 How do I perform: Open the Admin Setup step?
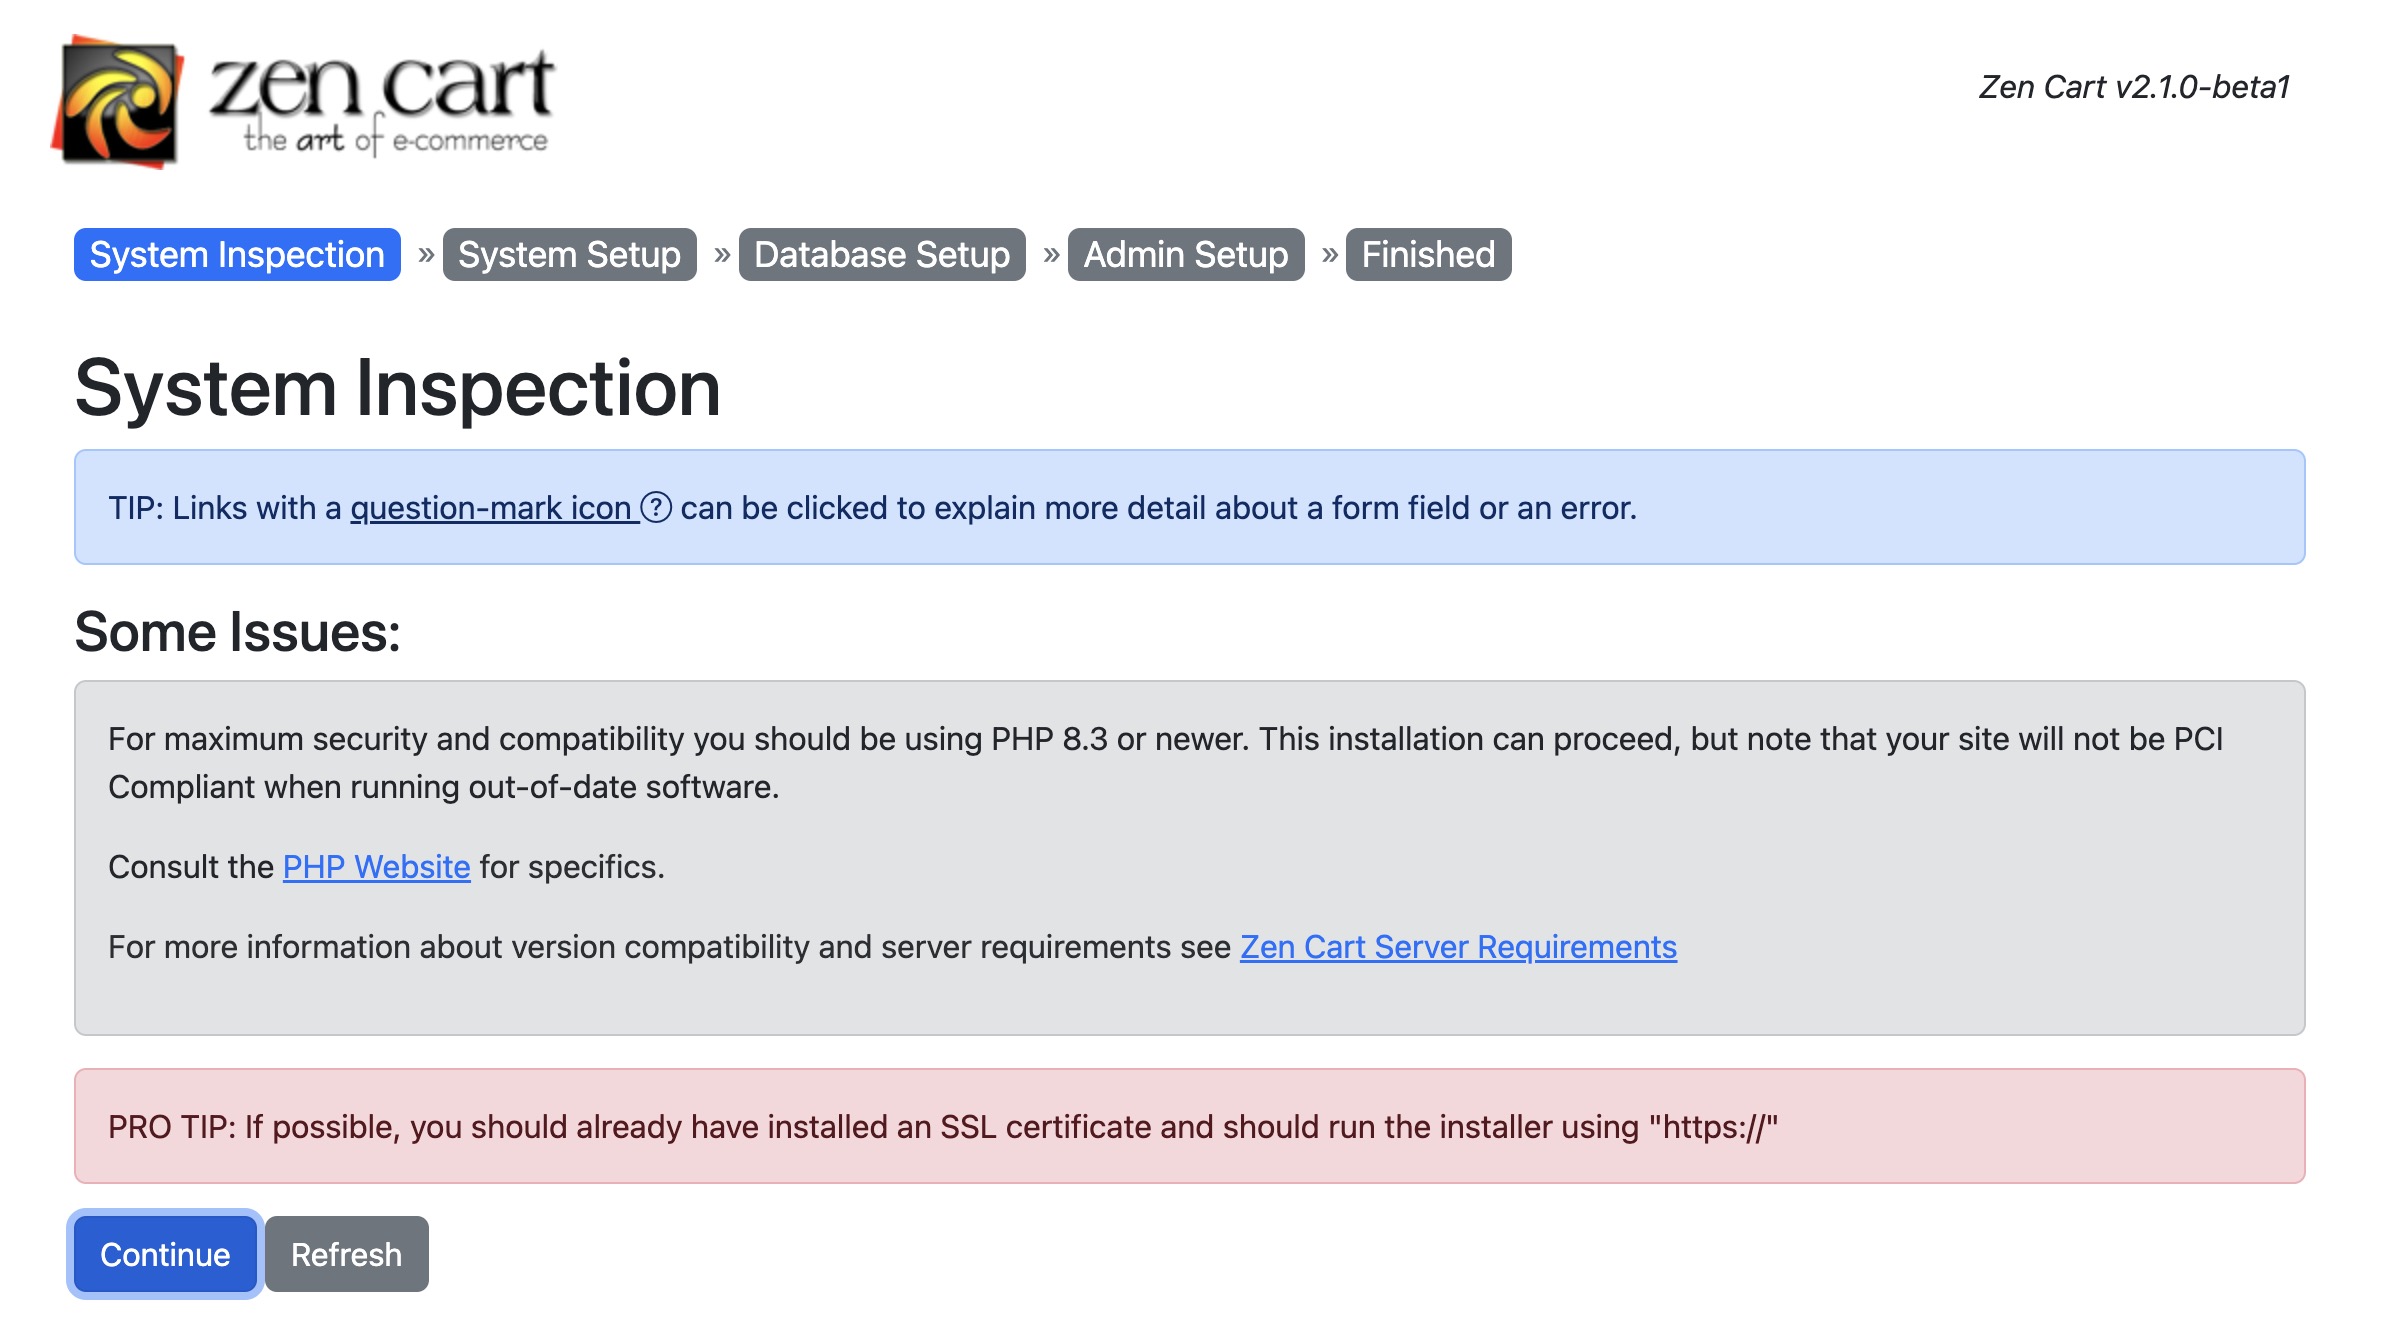point(1186,254)
